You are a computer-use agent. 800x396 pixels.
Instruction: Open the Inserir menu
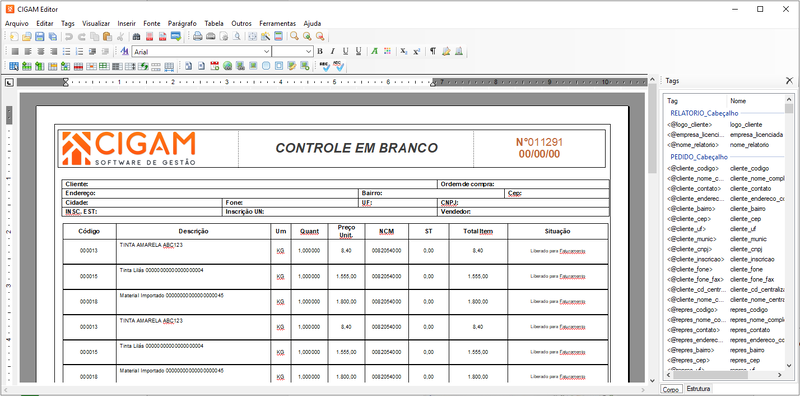(x=127, y=23)
